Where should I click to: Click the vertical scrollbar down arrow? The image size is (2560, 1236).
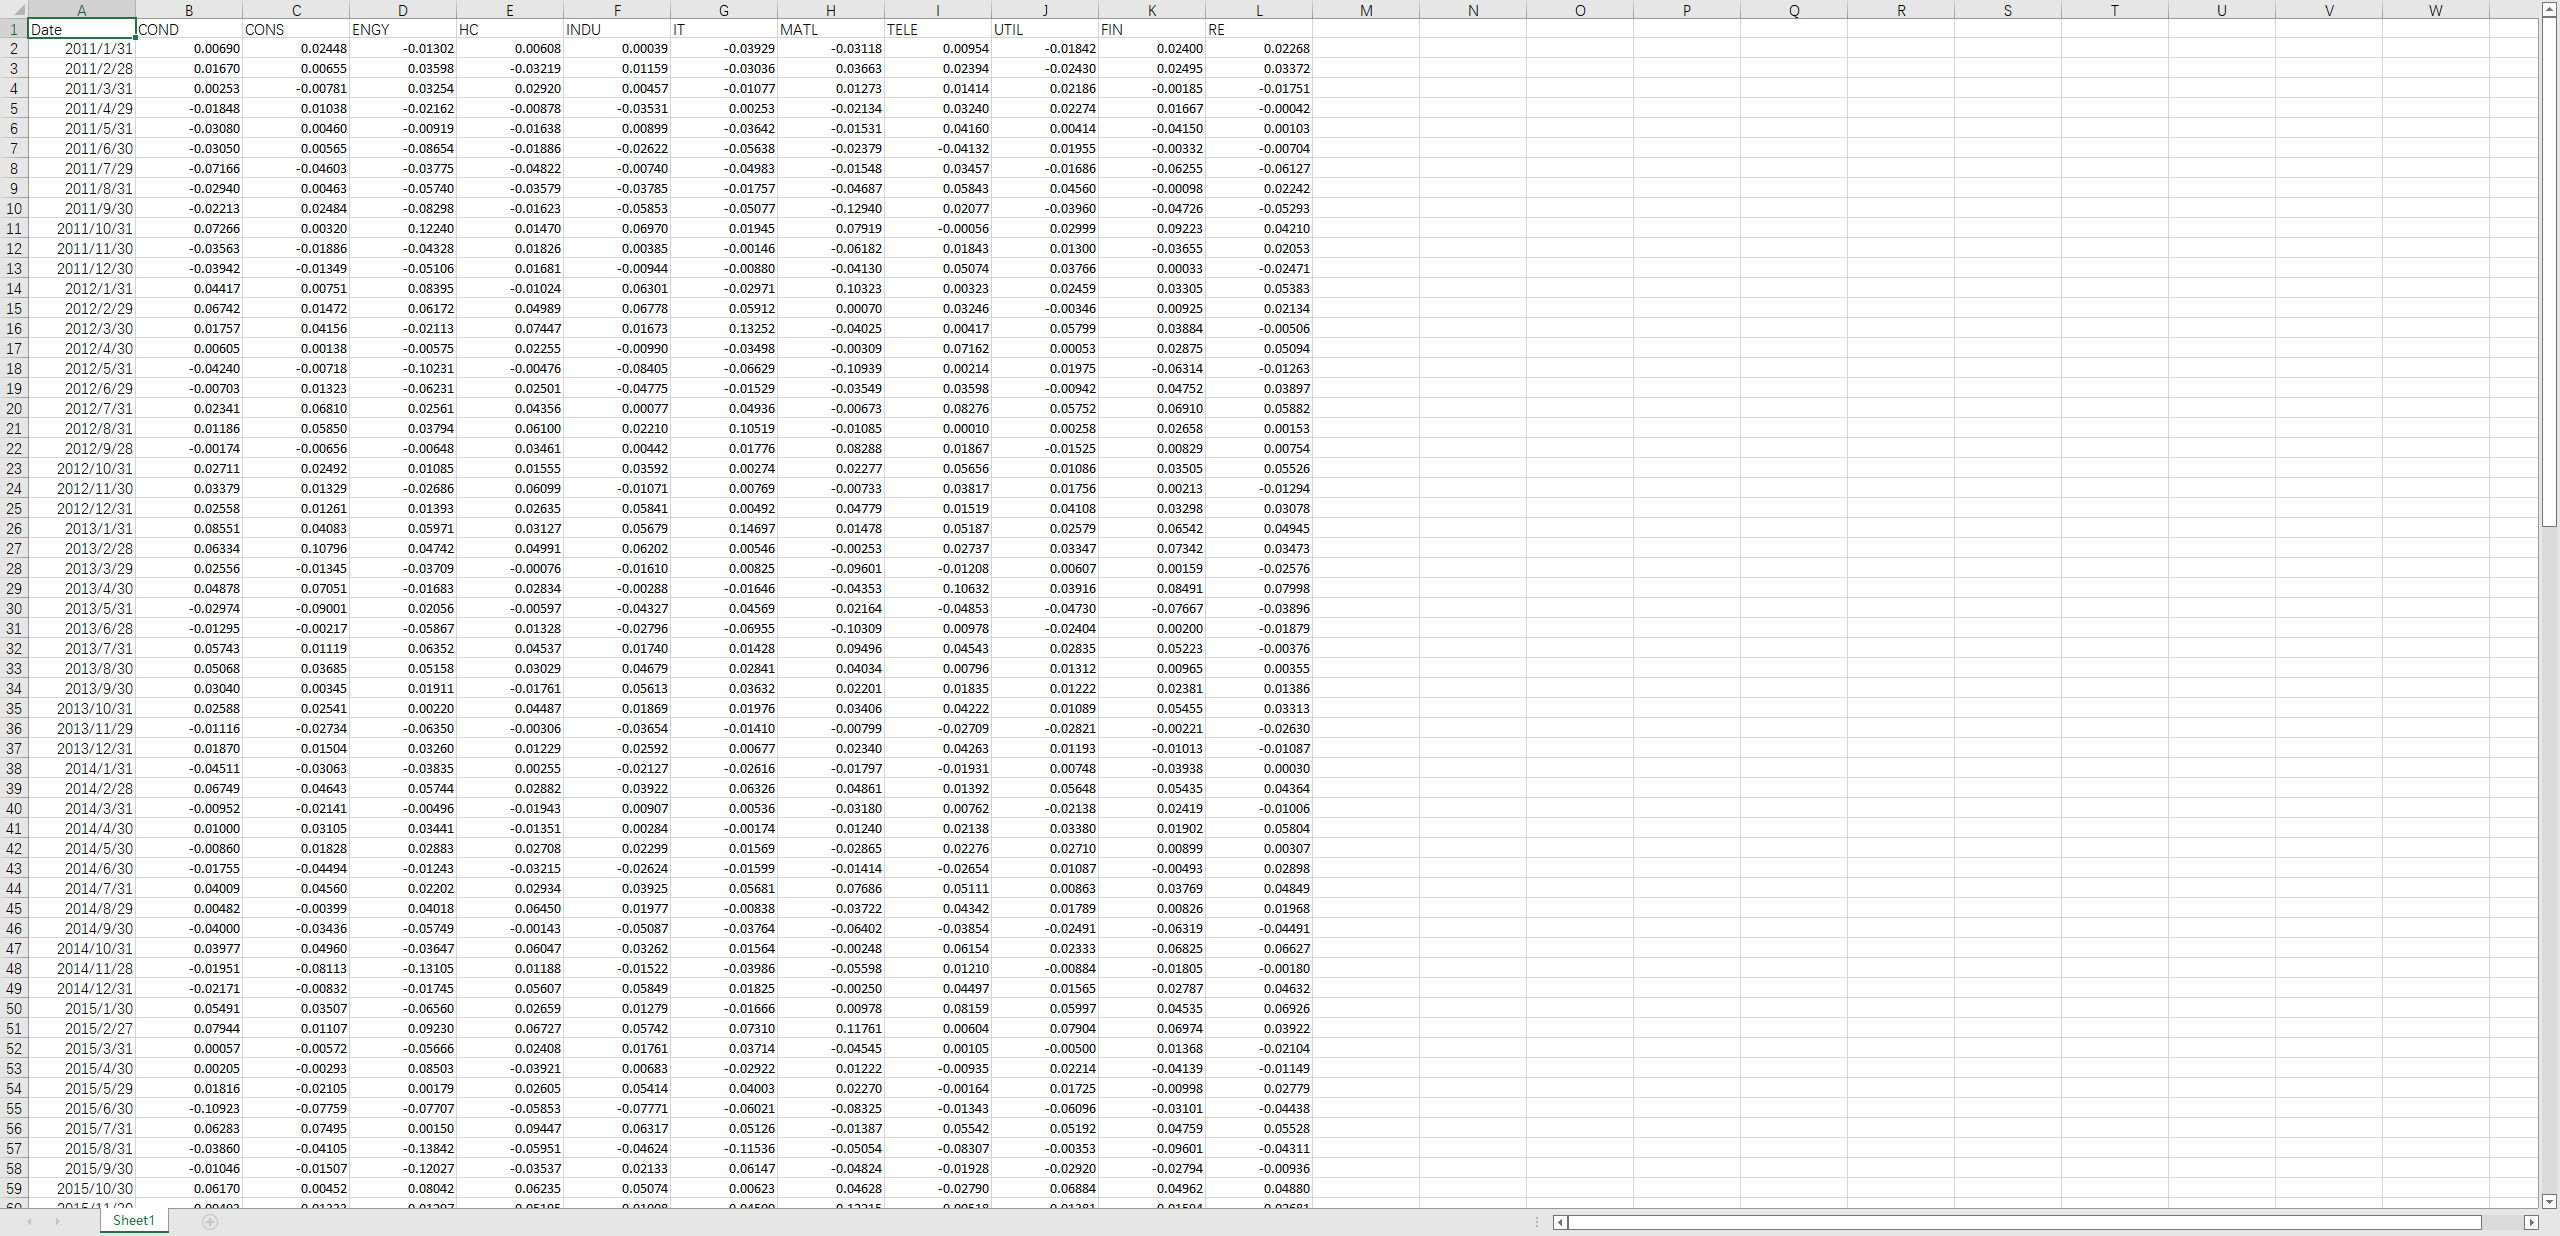point(2549,1201)
